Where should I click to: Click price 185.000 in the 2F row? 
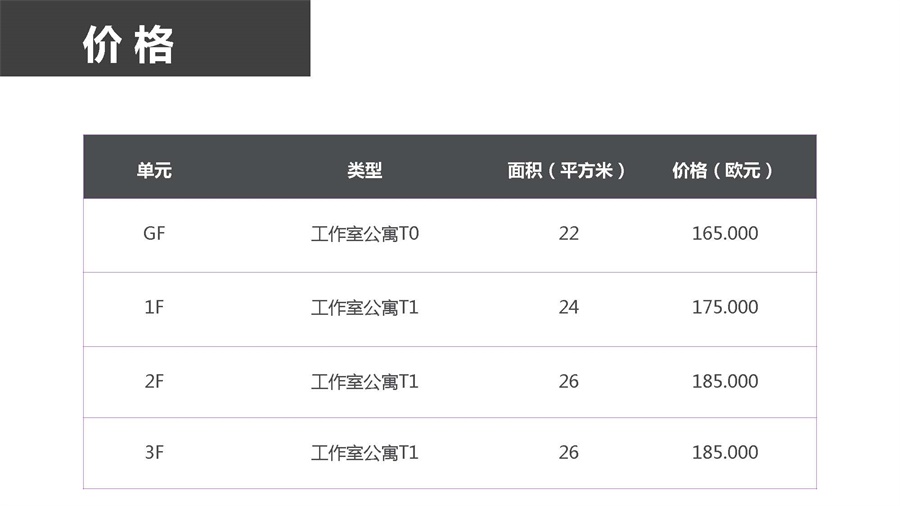pyautogui.click(x=725, y=382)
